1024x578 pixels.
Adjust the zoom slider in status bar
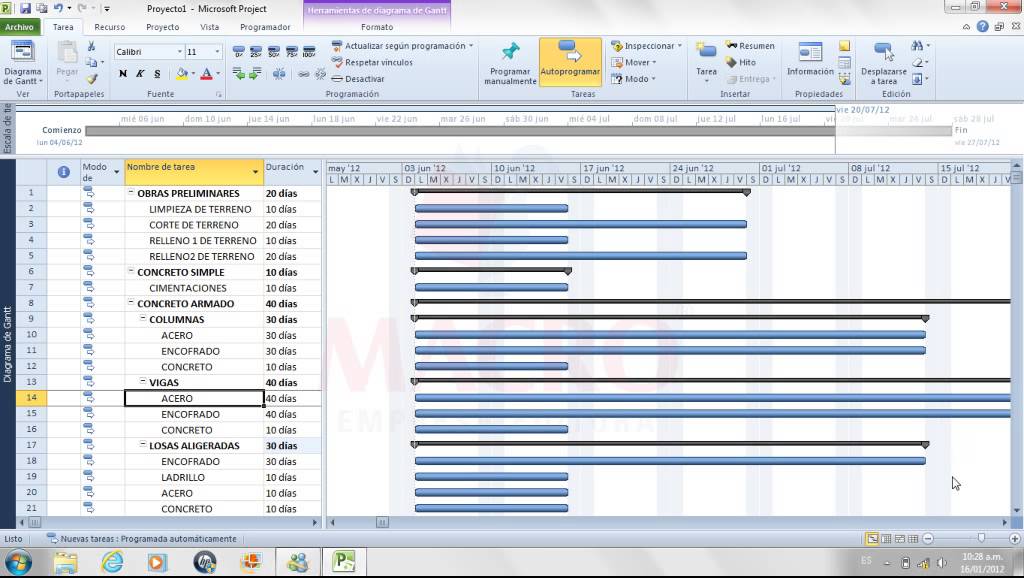point(980,538)
